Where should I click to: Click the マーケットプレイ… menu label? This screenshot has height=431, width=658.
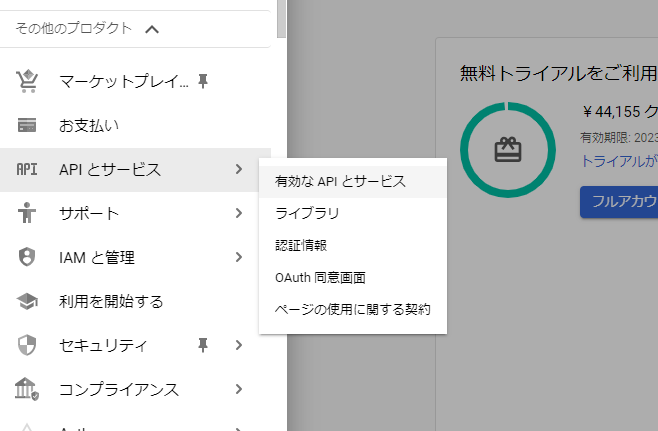(124, 81)
